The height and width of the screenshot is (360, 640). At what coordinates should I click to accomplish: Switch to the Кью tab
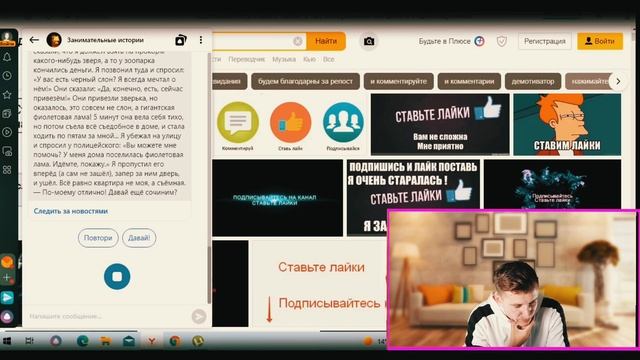[x=309, y=59]
